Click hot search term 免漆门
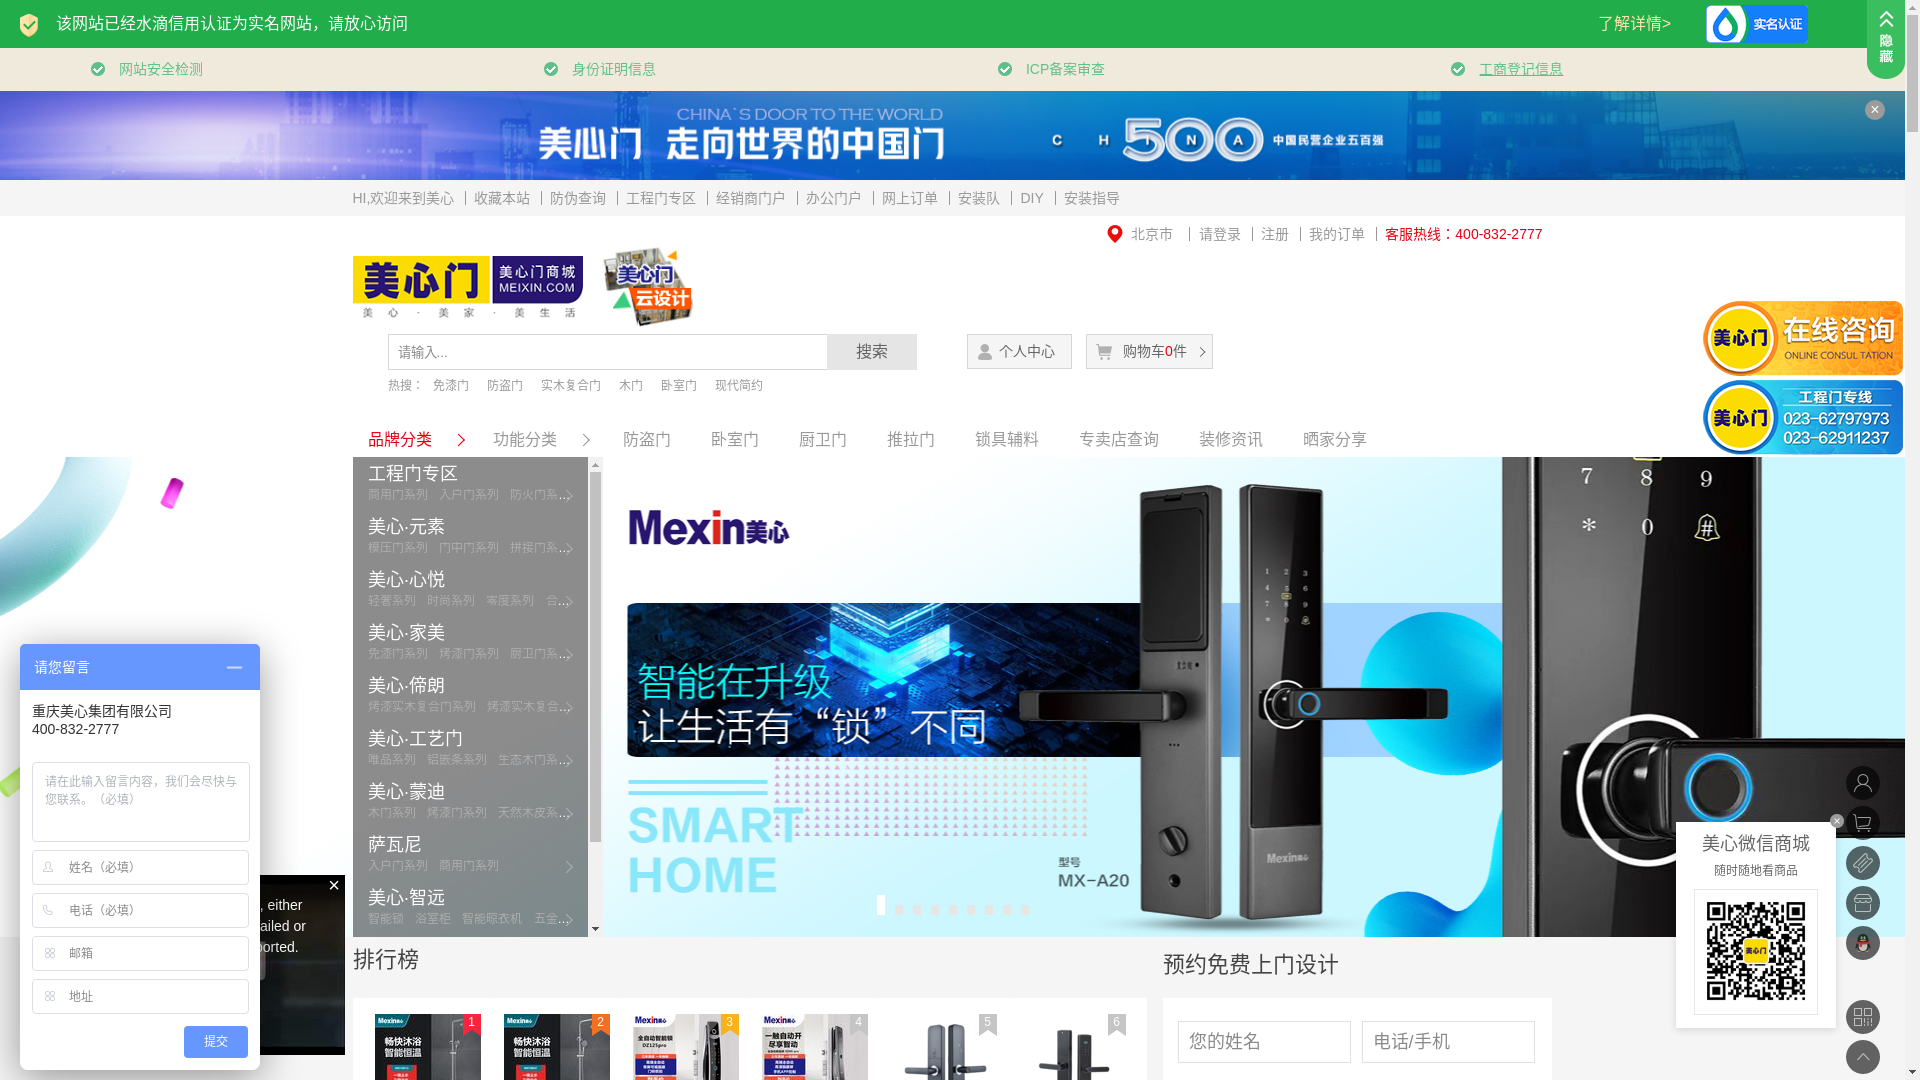The image size is (1920, 1080). pos(450,385)
